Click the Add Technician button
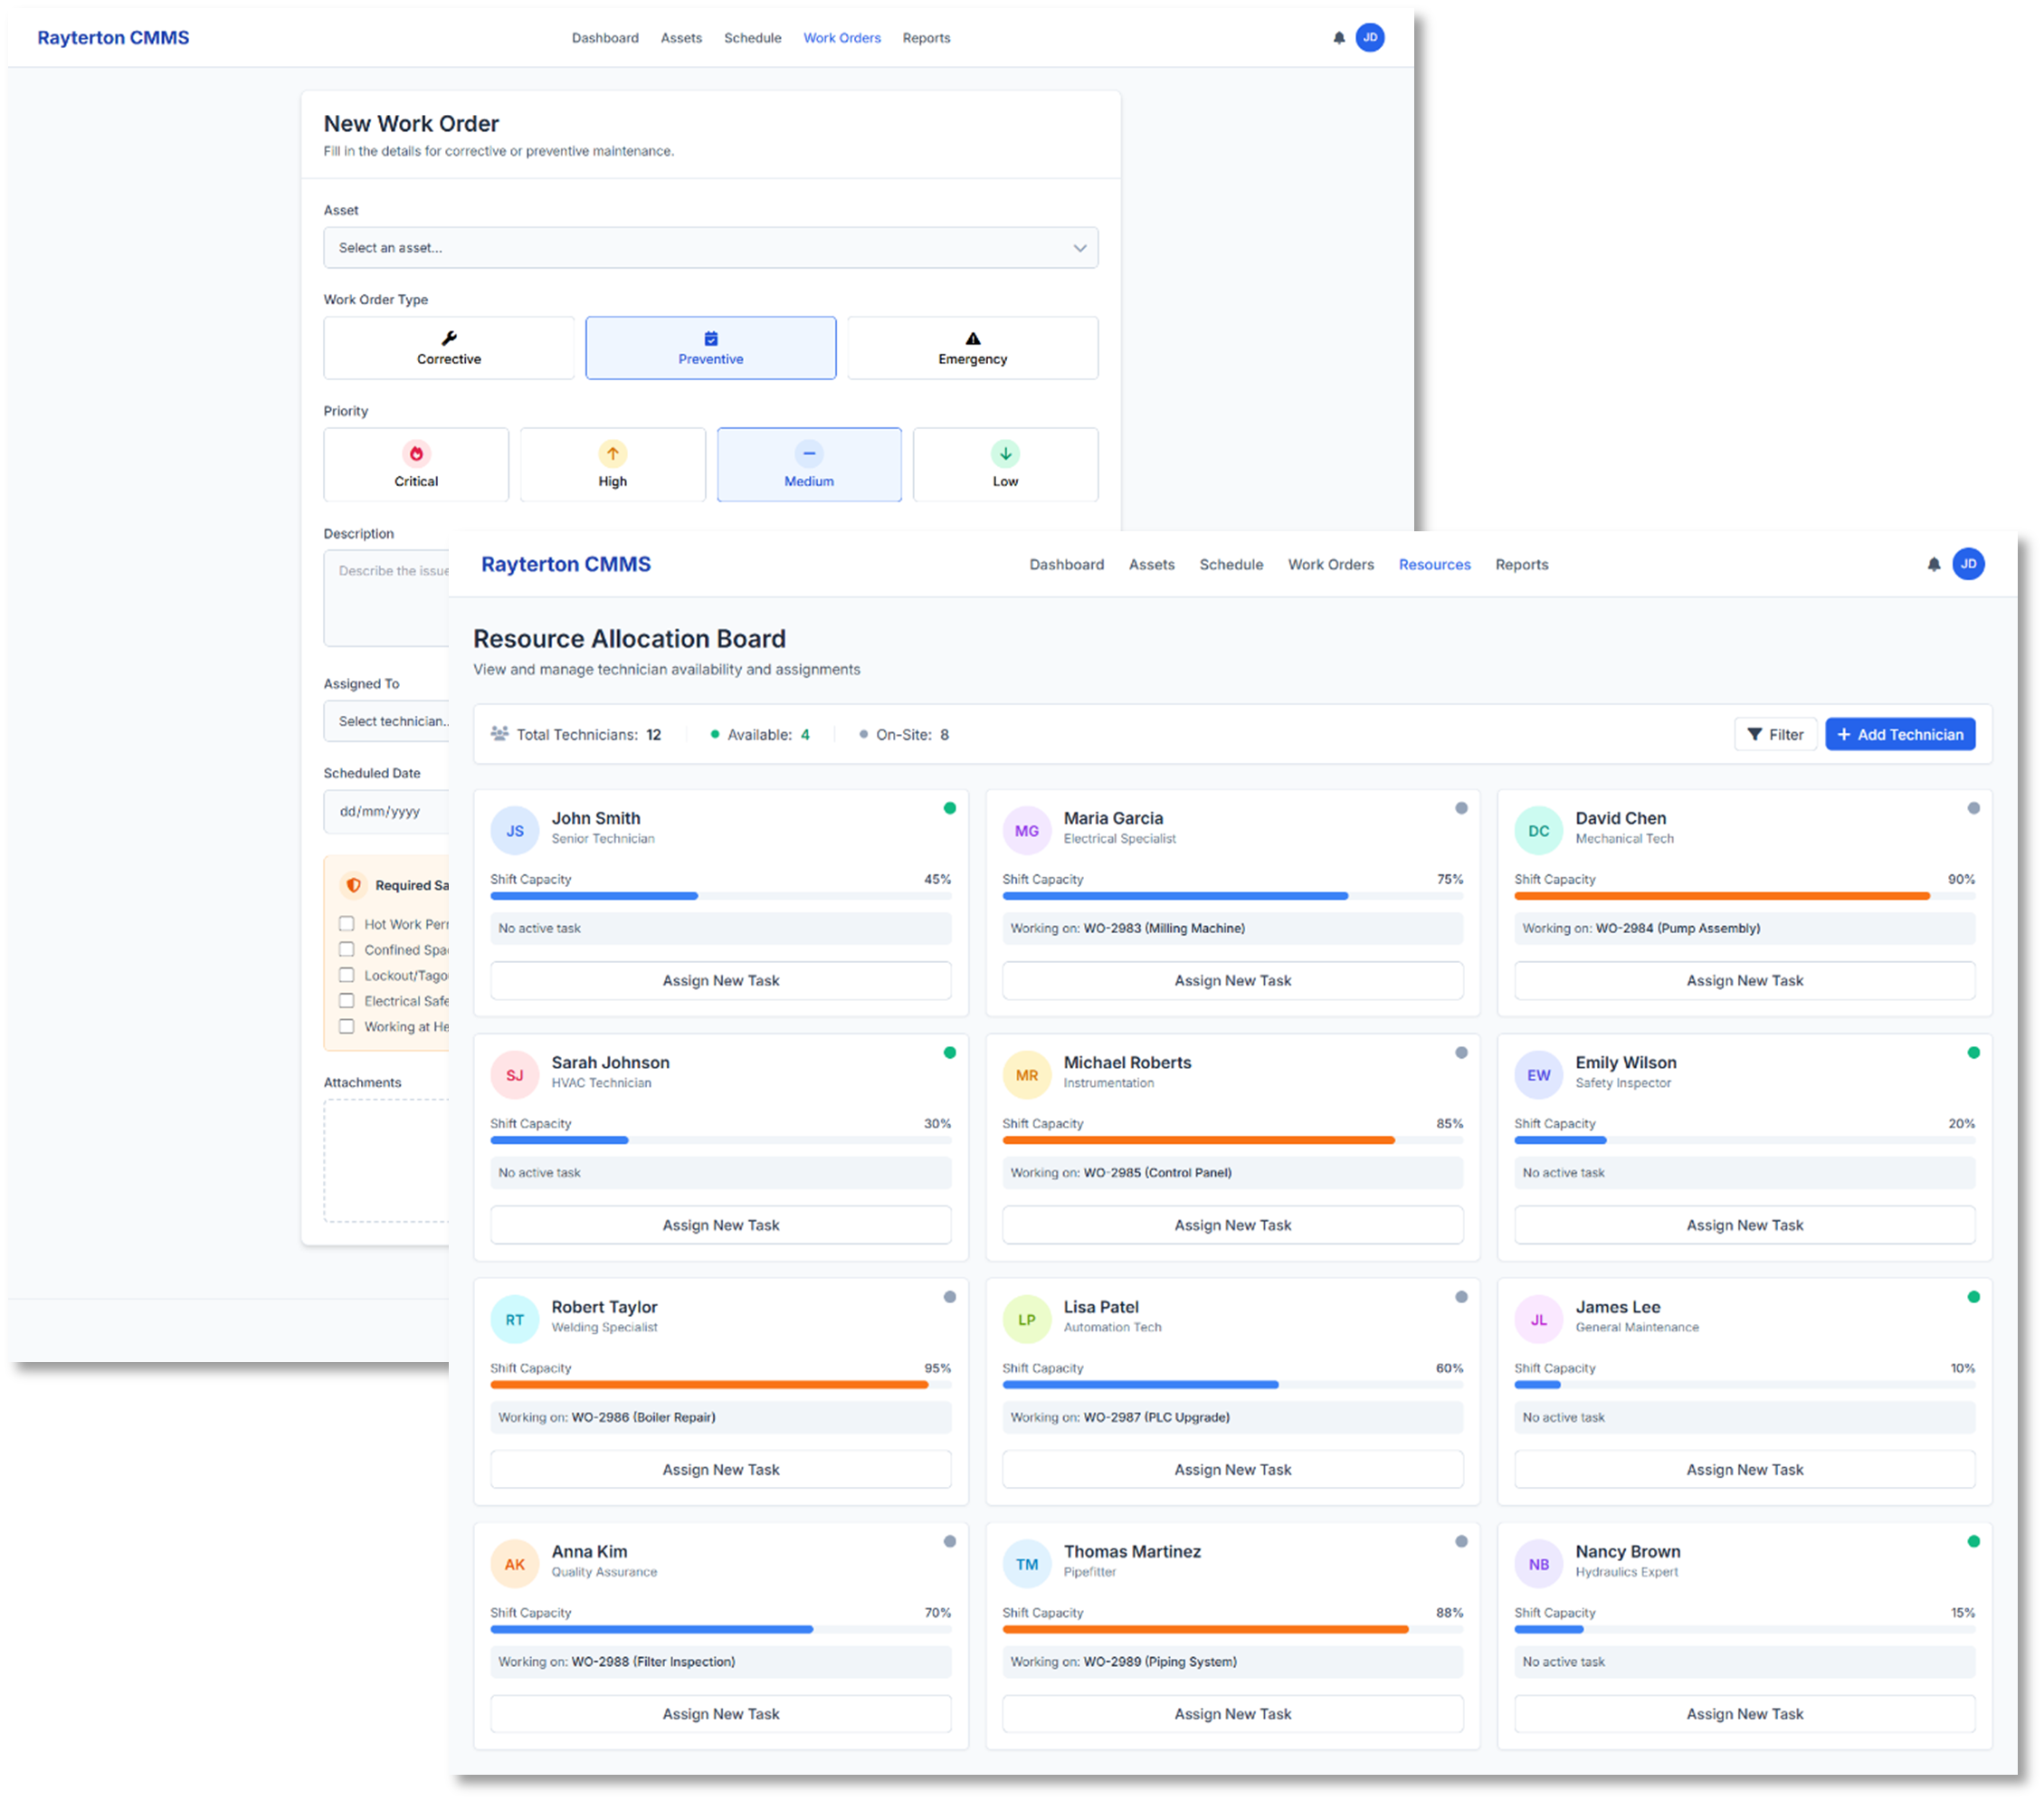Viewport: 2044px width, 1801px height. (x=1899, y=734)
